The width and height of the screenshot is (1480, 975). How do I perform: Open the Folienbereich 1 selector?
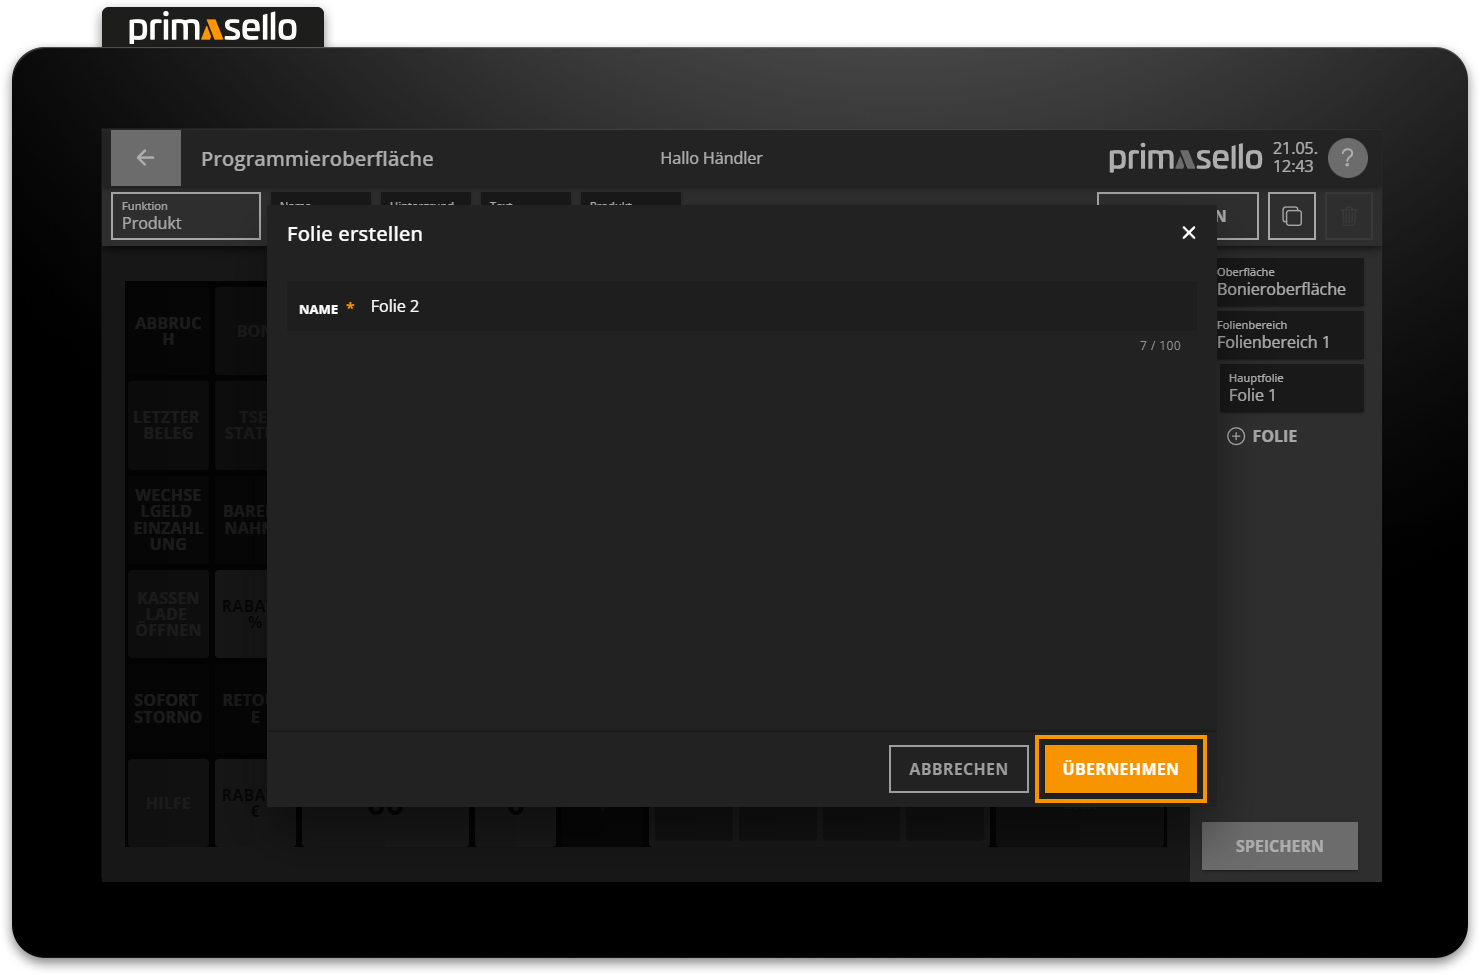[1289, 335]
